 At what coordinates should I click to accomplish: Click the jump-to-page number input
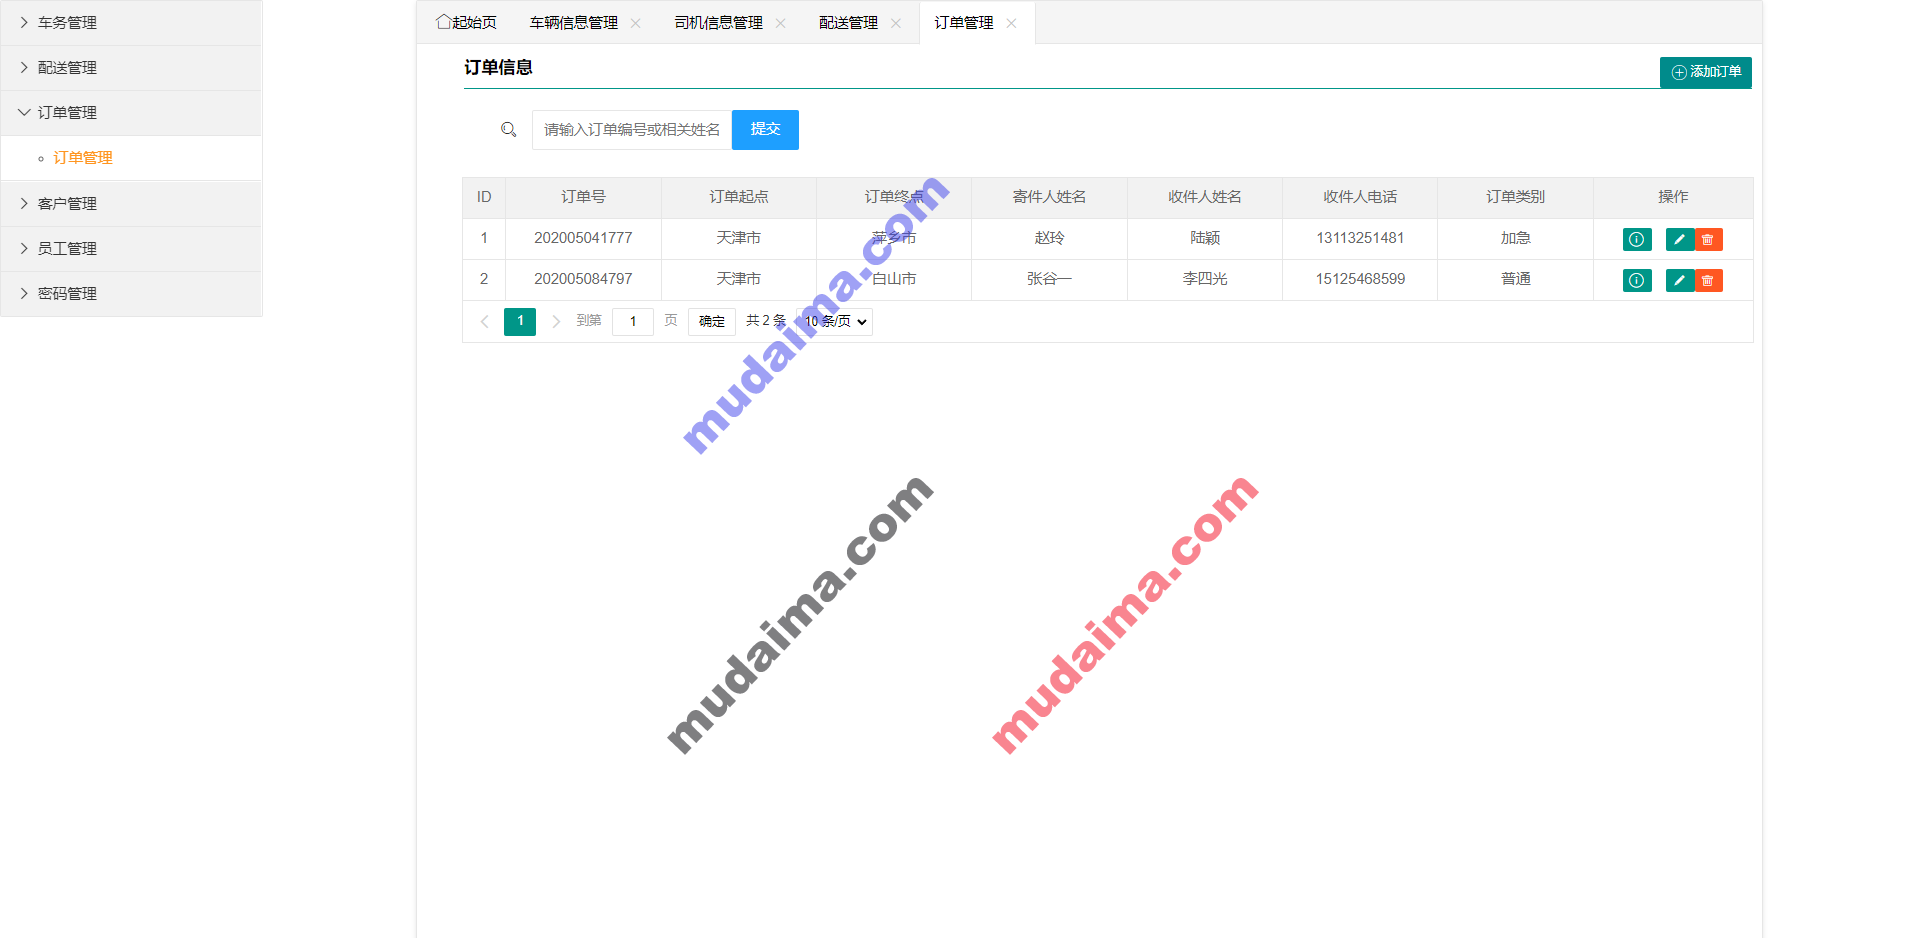[x=633, y=321]
